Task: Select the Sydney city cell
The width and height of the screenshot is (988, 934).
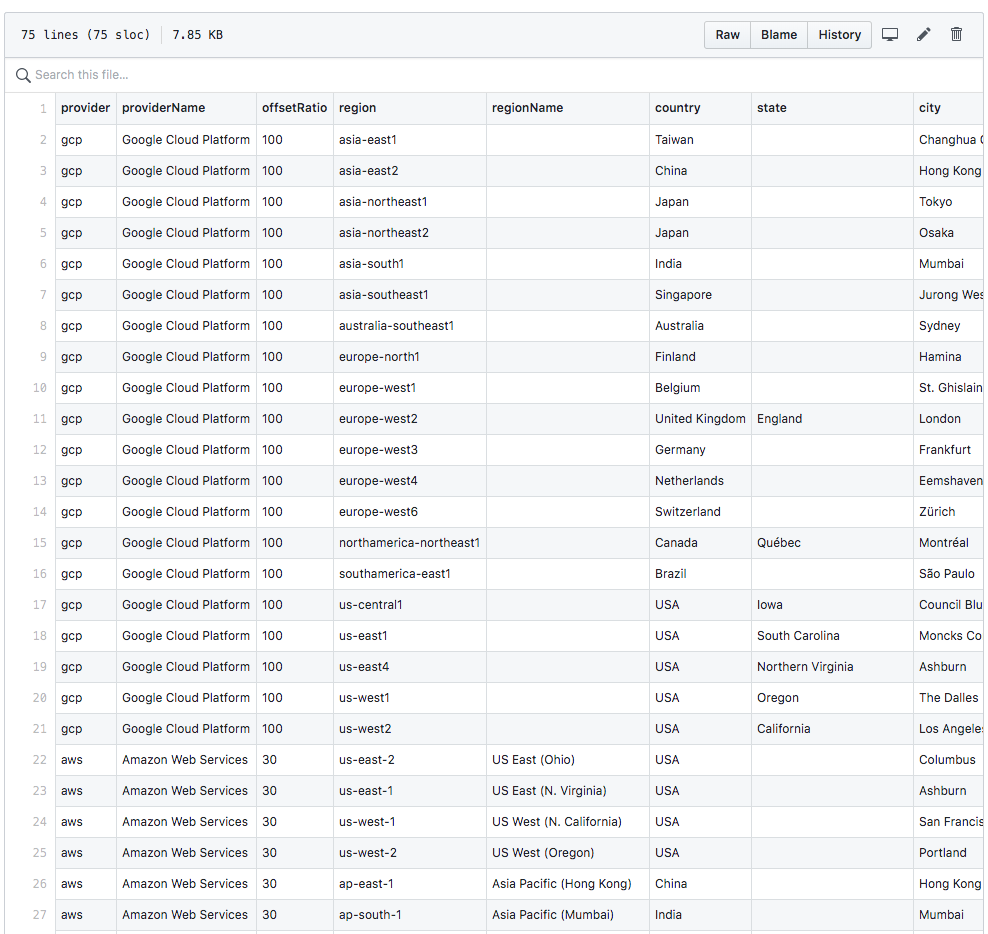Action: point(948,326)
